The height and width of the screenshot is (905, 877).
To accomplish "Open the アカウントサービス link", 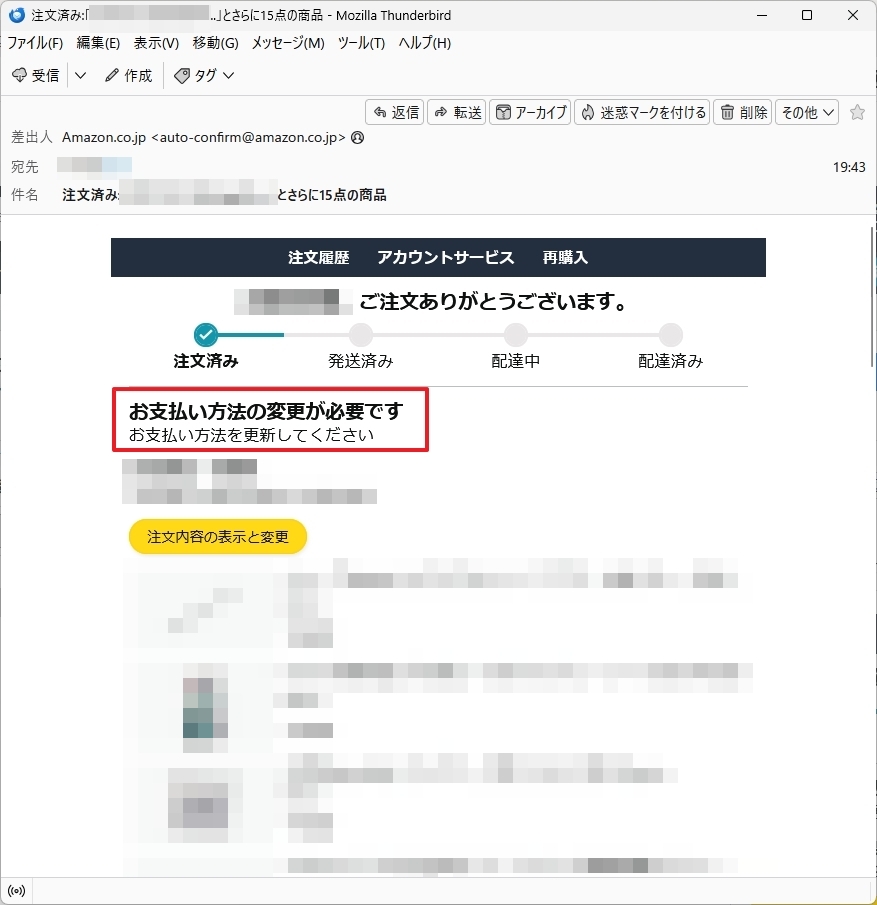I will (x=445, y=257).
